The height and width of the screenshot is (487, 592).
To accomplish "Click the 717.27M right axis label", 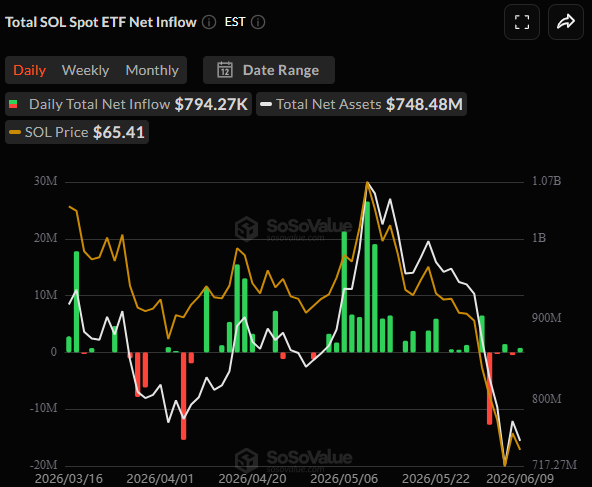I will point(554,464).
